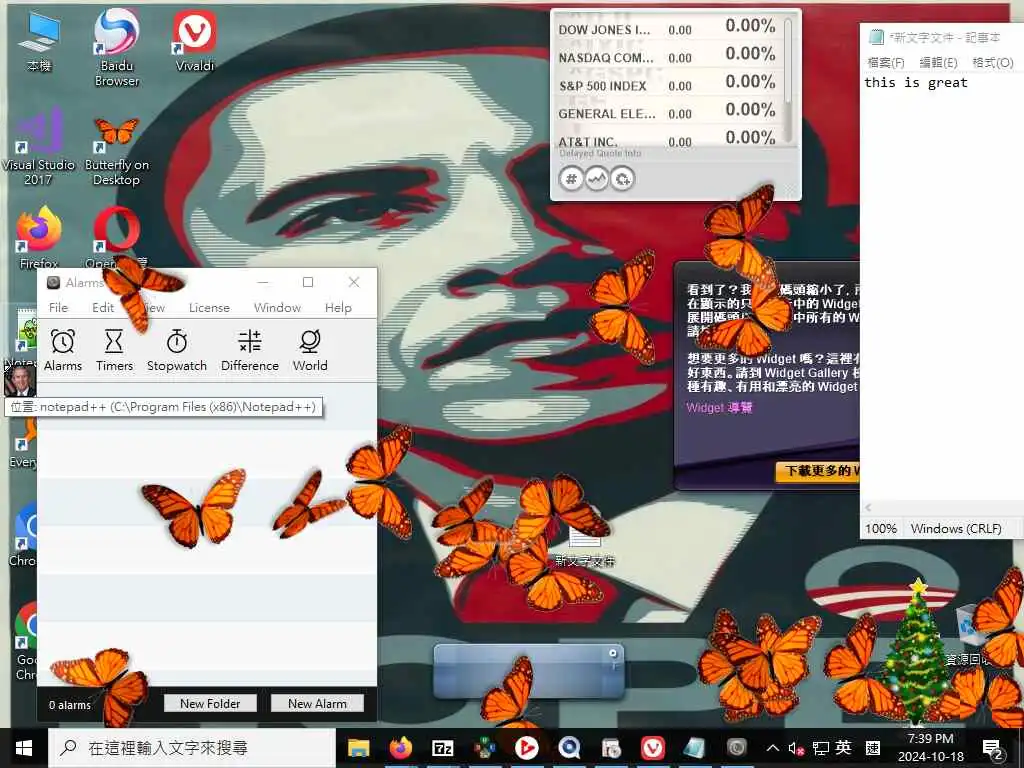This screenshot has height=768, width=1024.
Task: Open 7-Zip from the taskbar
Action: [442, 748]
